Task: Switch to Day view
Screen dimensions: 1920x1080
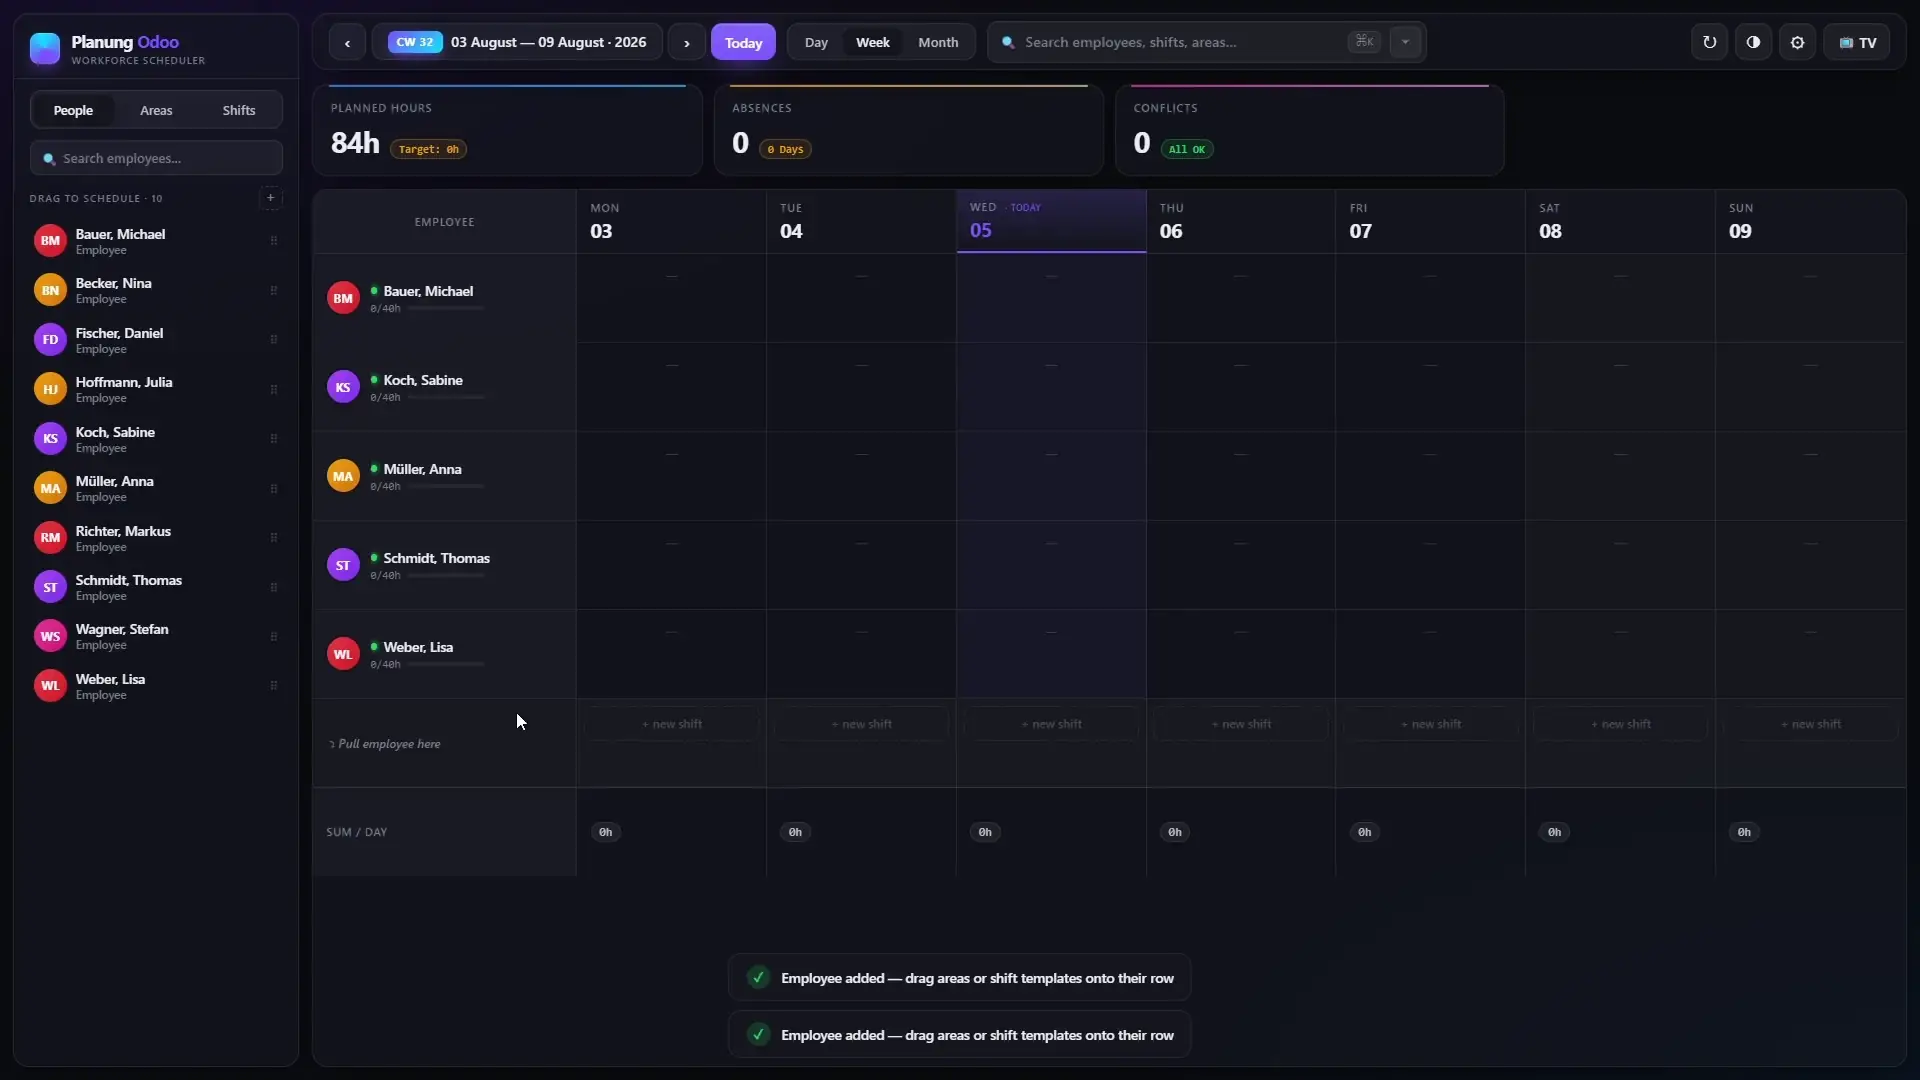Action: (x=816, y=42)
